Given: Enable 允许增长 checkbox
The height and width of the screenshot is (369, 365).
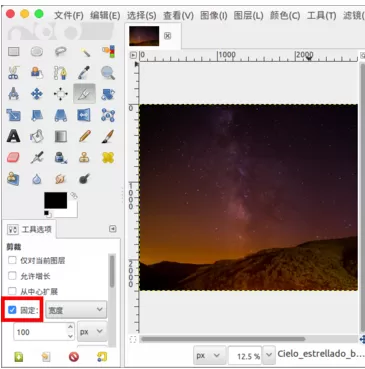Looking at the screenshot, I should click(x=12, y=276).
